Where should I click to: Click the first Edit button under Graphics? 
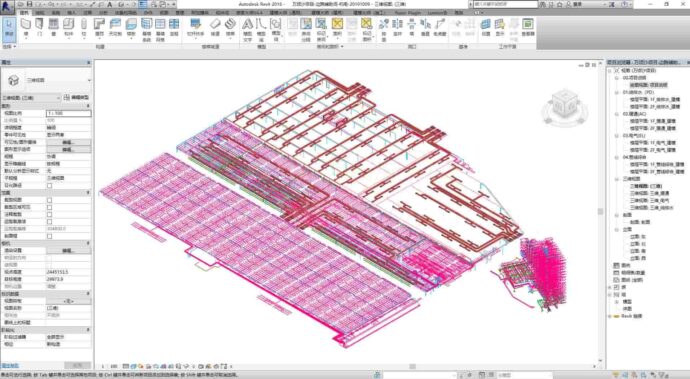[69, 142]
